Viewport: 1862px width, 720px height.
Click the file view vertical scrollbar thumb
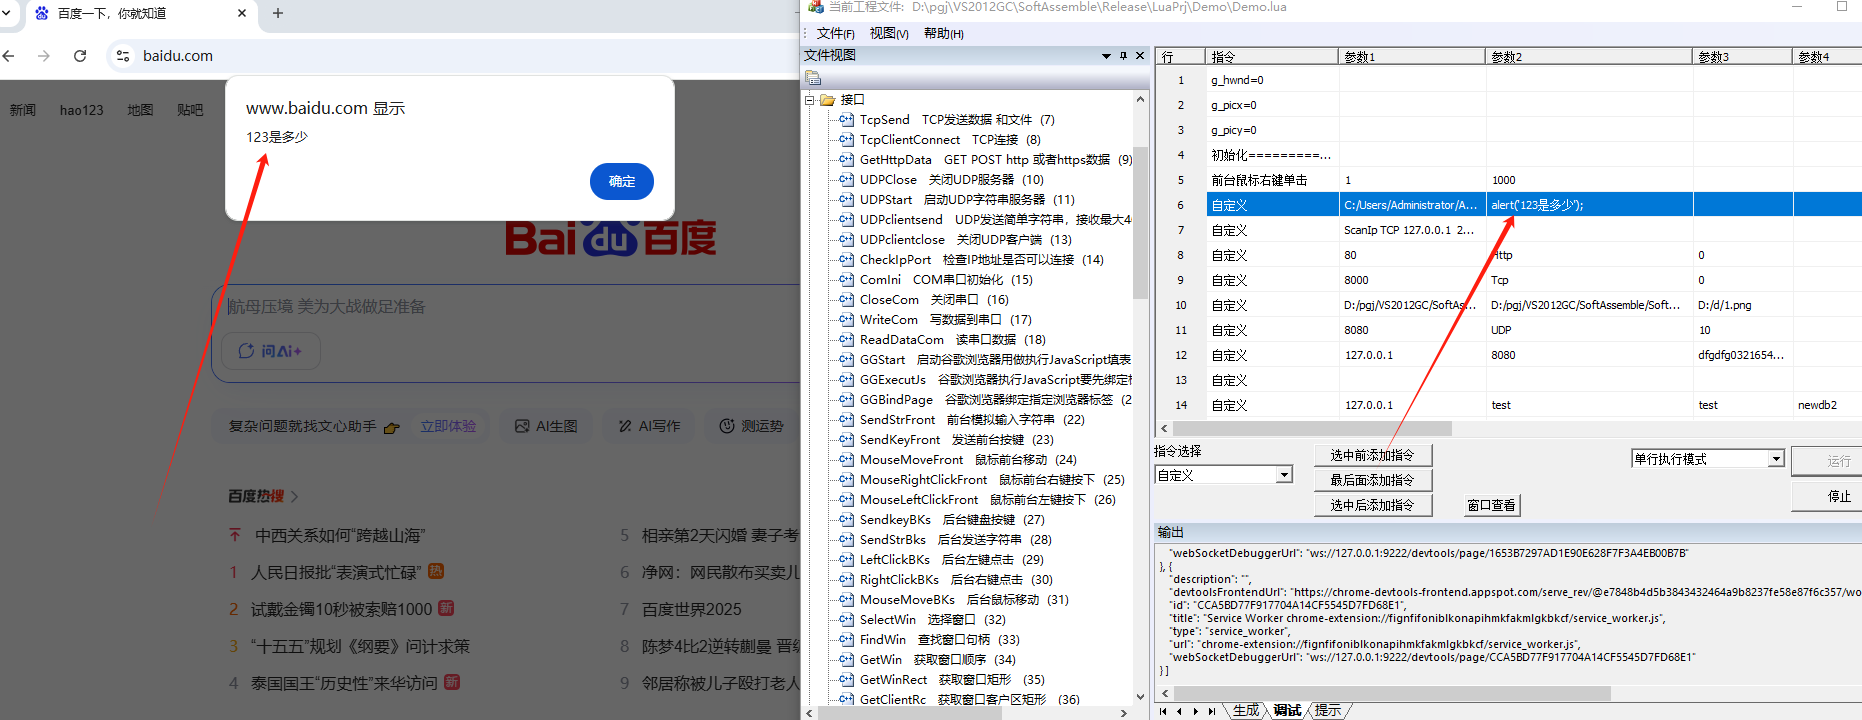[x=1140, y=222]
